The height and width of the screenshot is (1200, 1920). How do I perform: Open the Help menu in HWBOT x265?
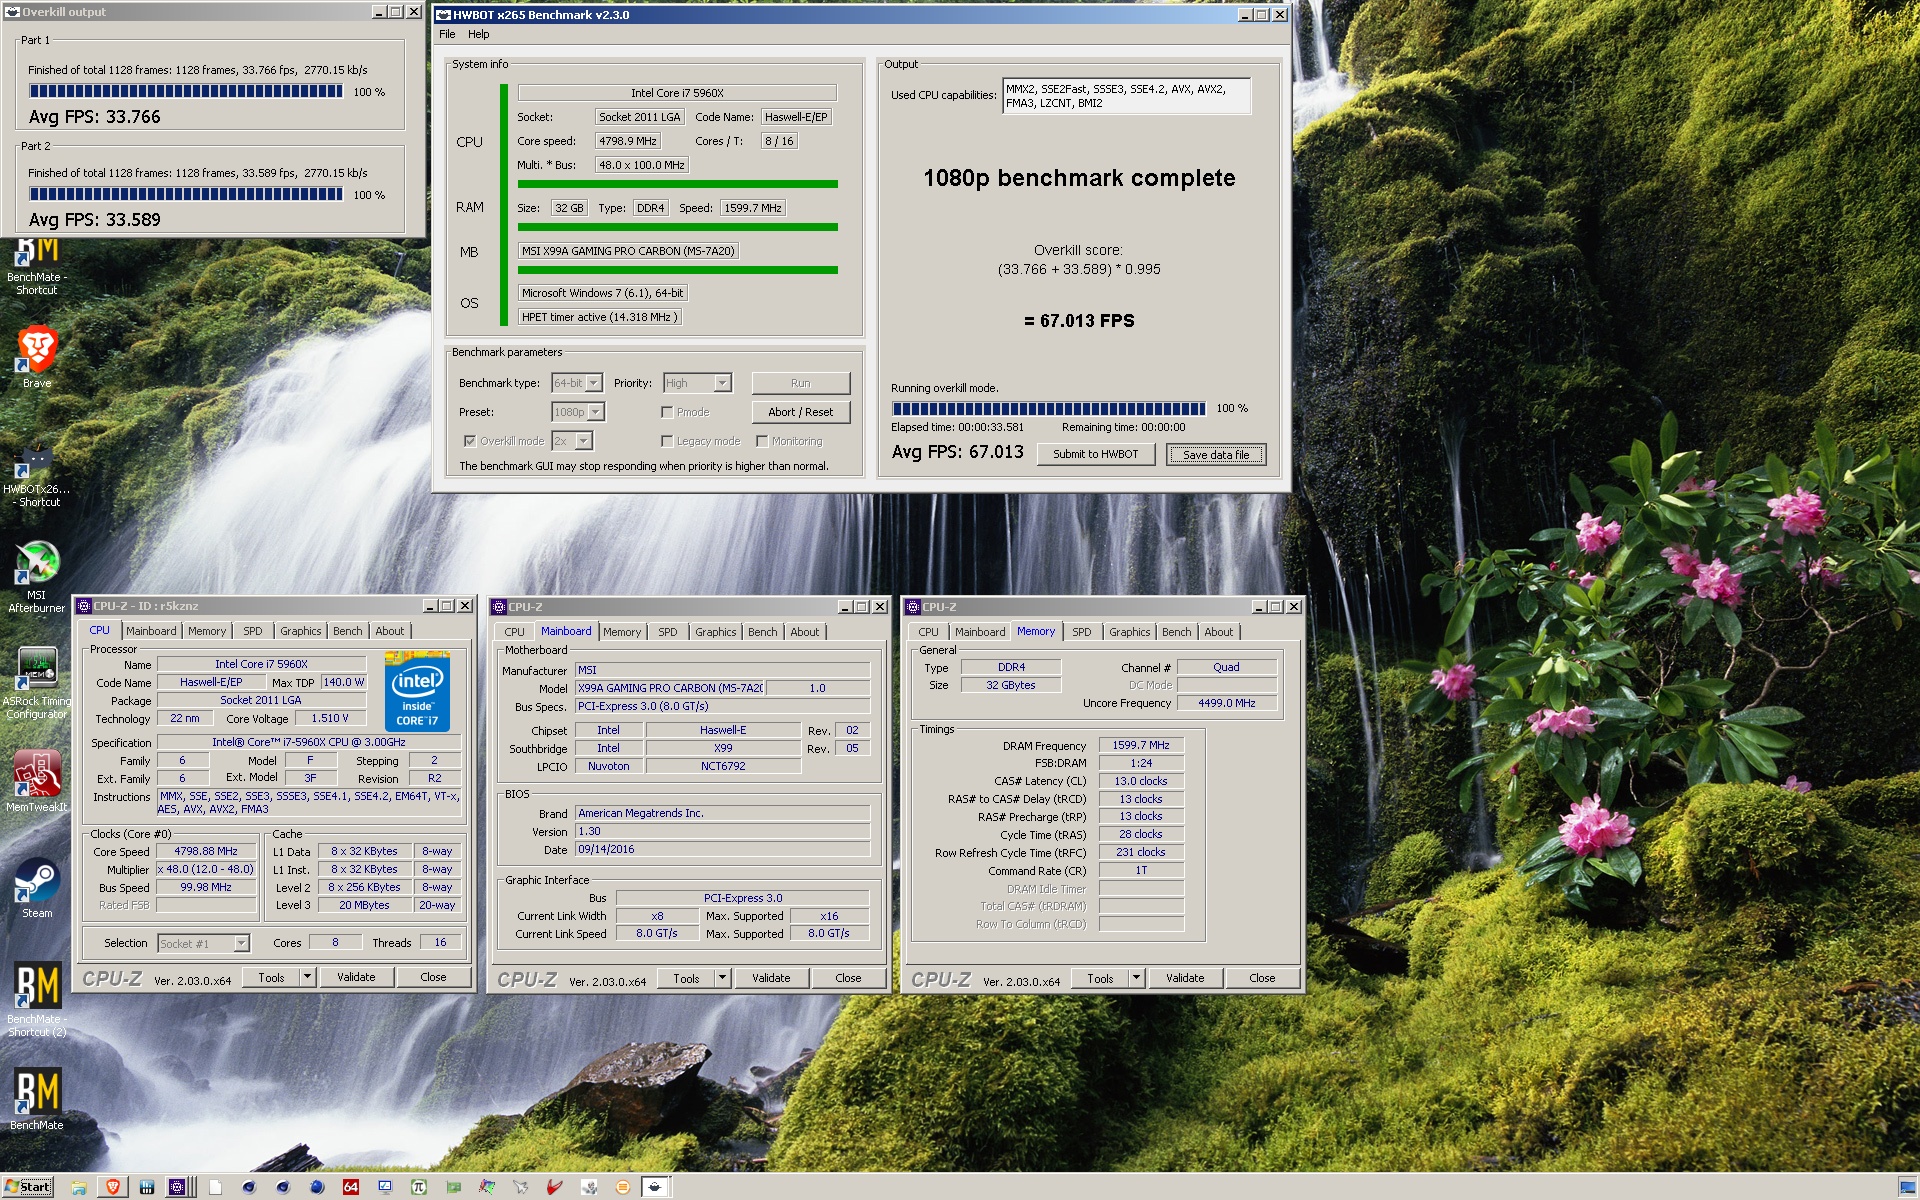point(479,34)
